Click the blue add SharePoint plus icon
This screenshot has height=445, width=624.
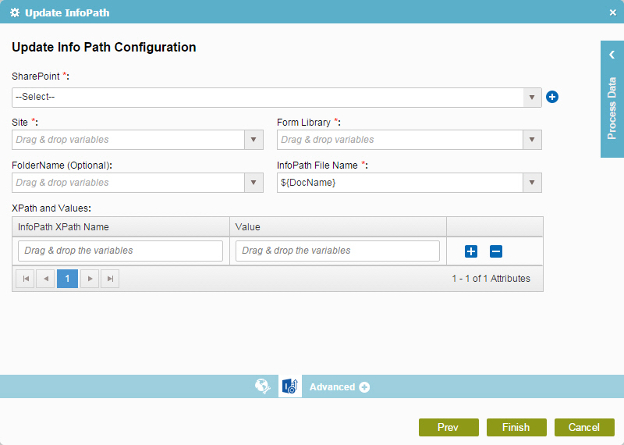point(552,97)
